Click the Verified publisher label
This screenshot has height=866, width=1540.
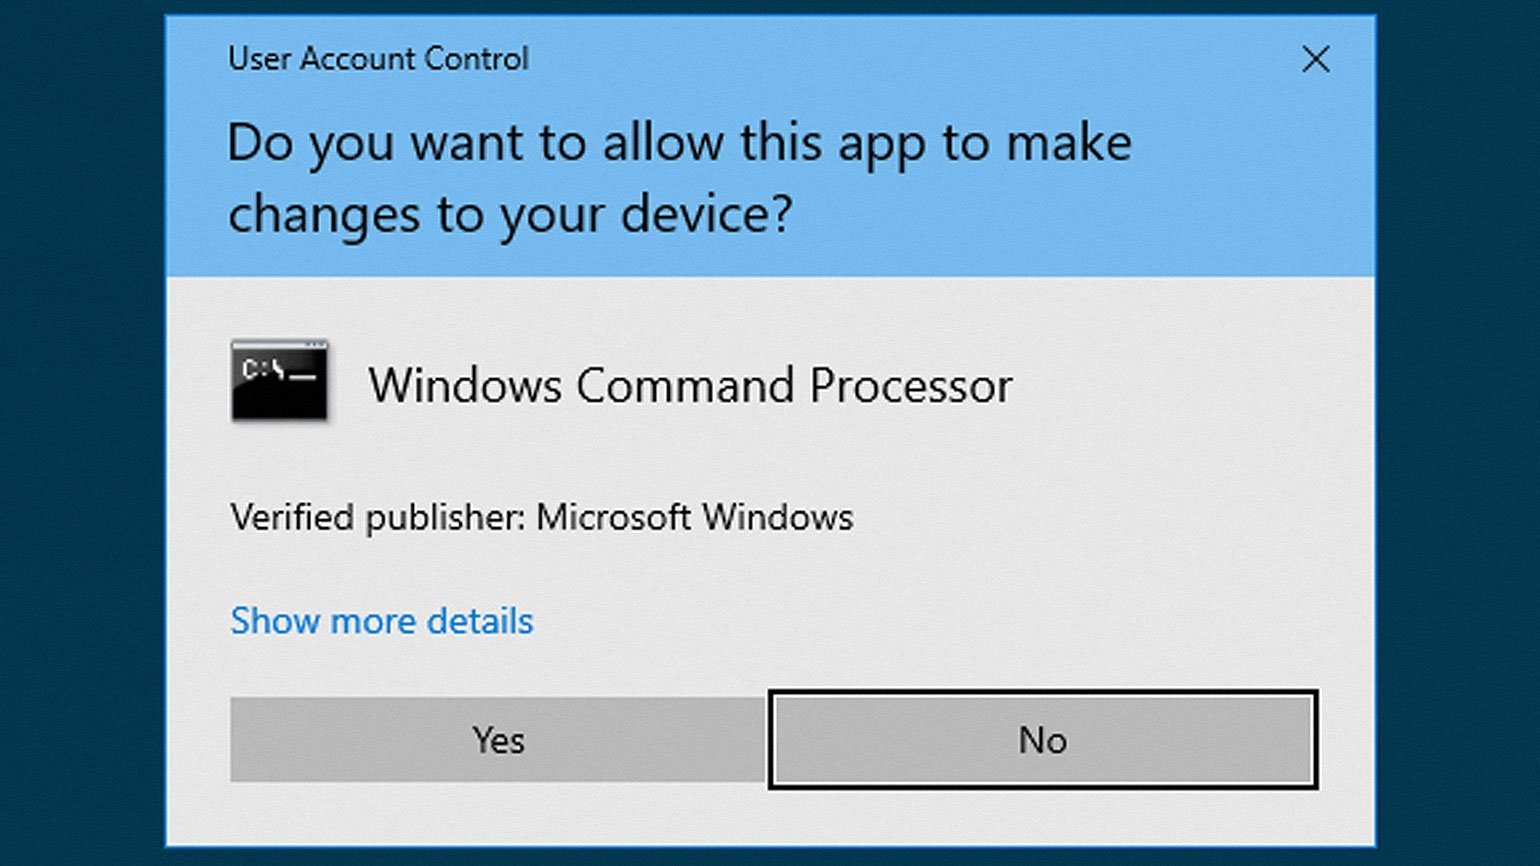point(378,518)
